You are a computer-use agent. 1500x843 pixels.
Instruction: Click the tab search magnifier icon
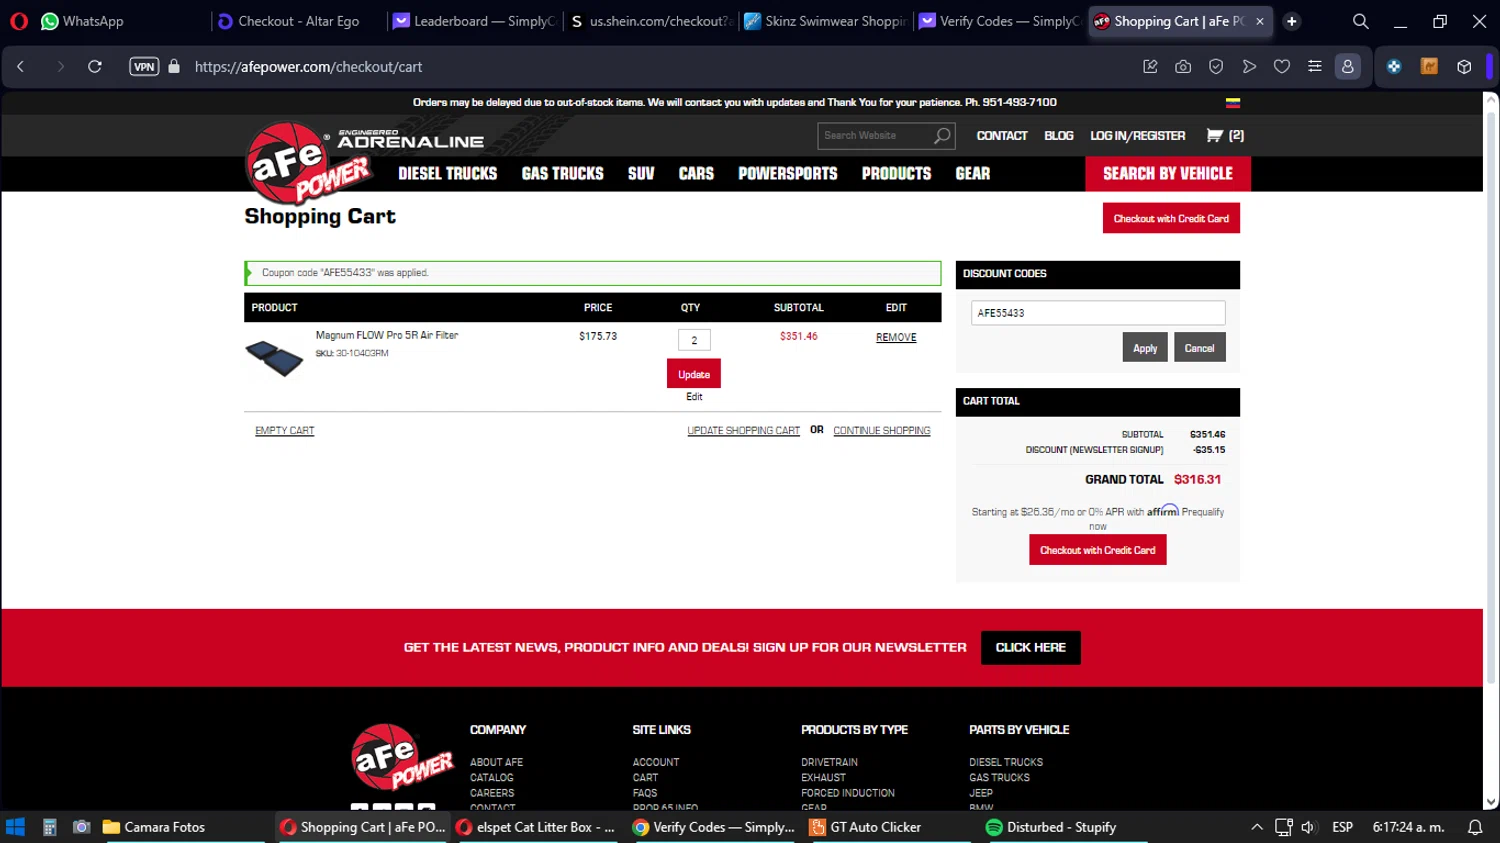click(x=1361, y=21)
